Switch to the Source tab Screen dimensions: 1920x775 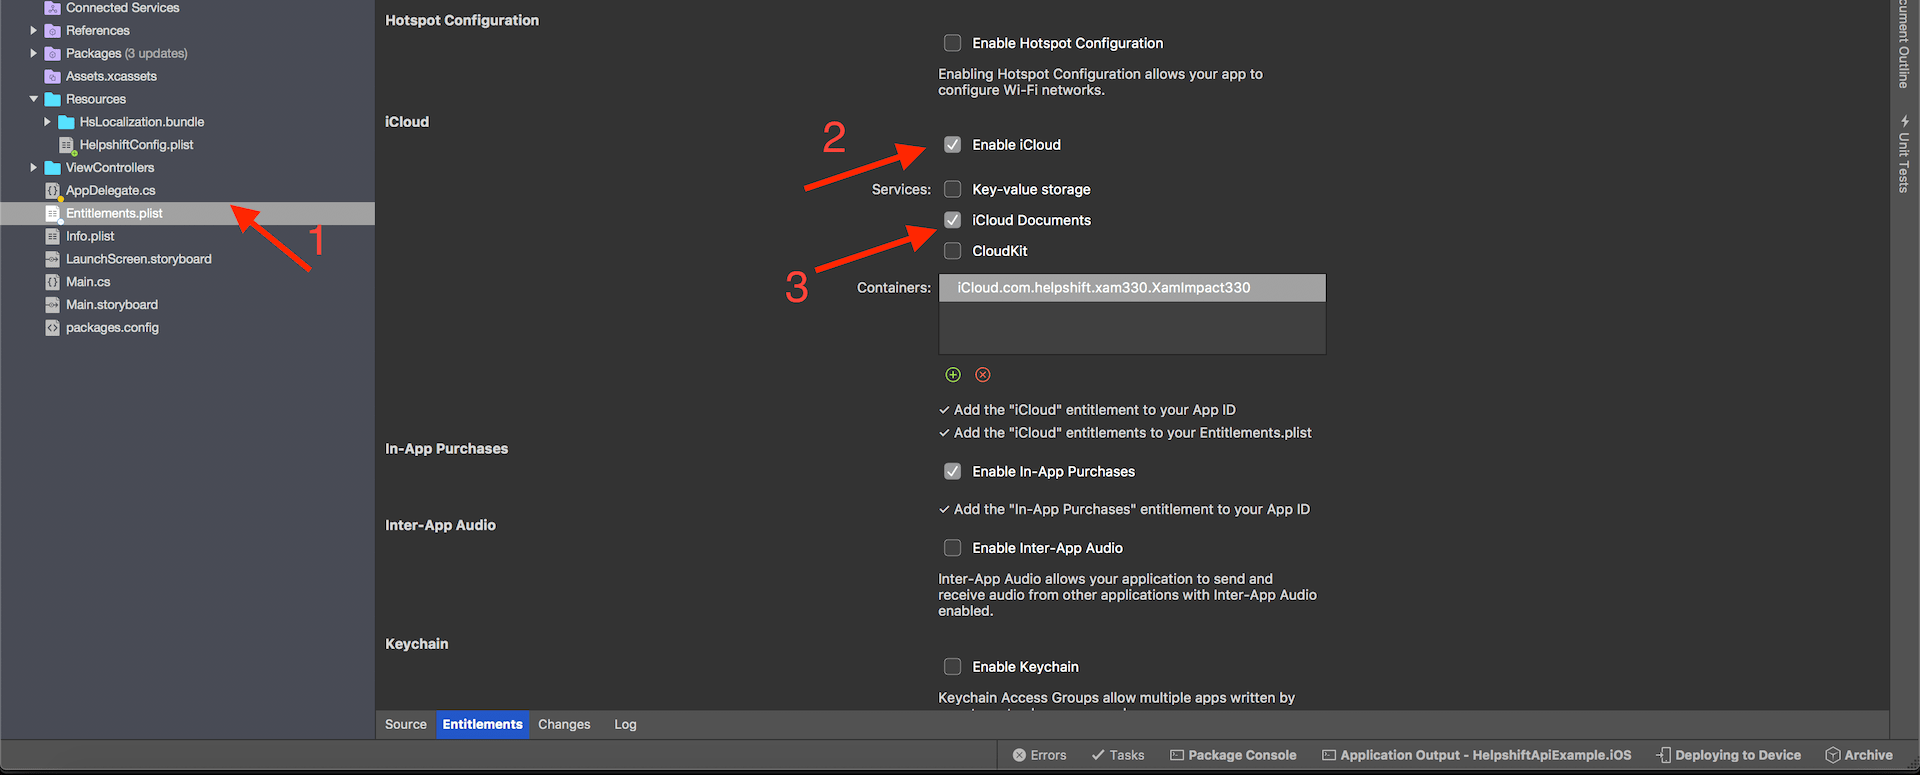[405, 724]
